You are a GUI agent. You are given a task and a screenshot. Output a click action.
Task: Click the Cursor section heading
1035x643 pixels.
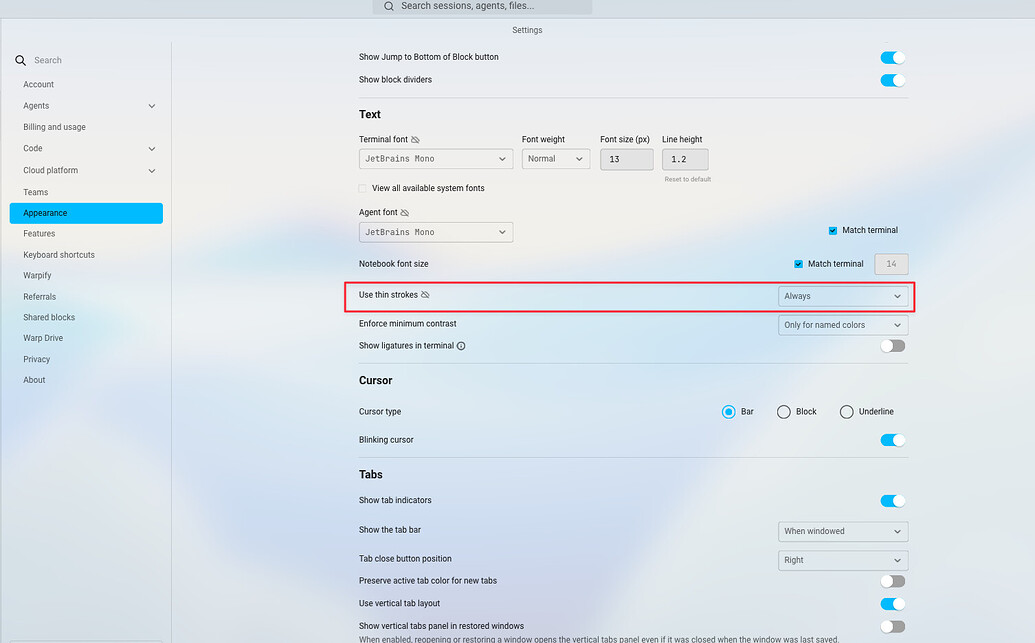coord(376,381)
